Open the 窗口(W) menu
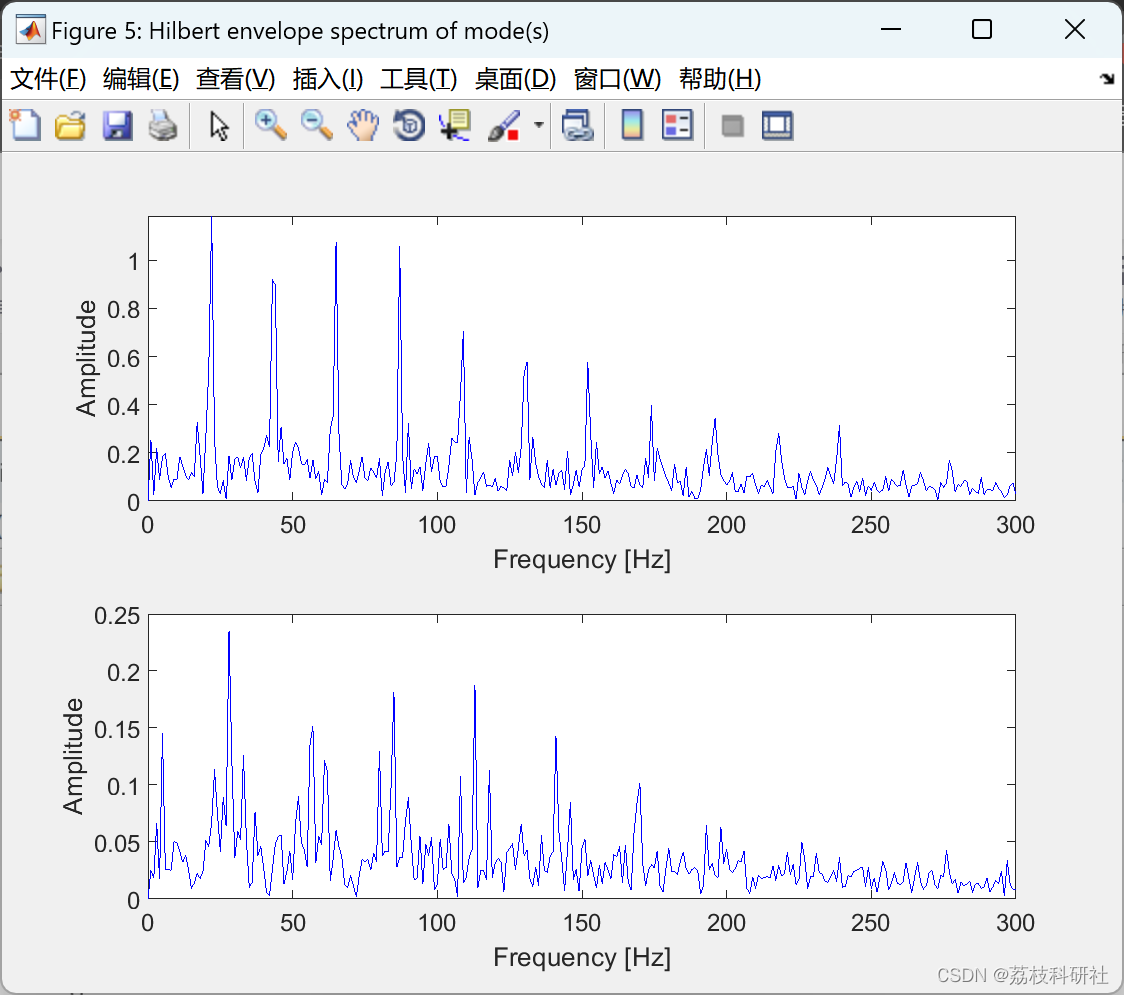 pyautogui.click(x=617, y=79)
